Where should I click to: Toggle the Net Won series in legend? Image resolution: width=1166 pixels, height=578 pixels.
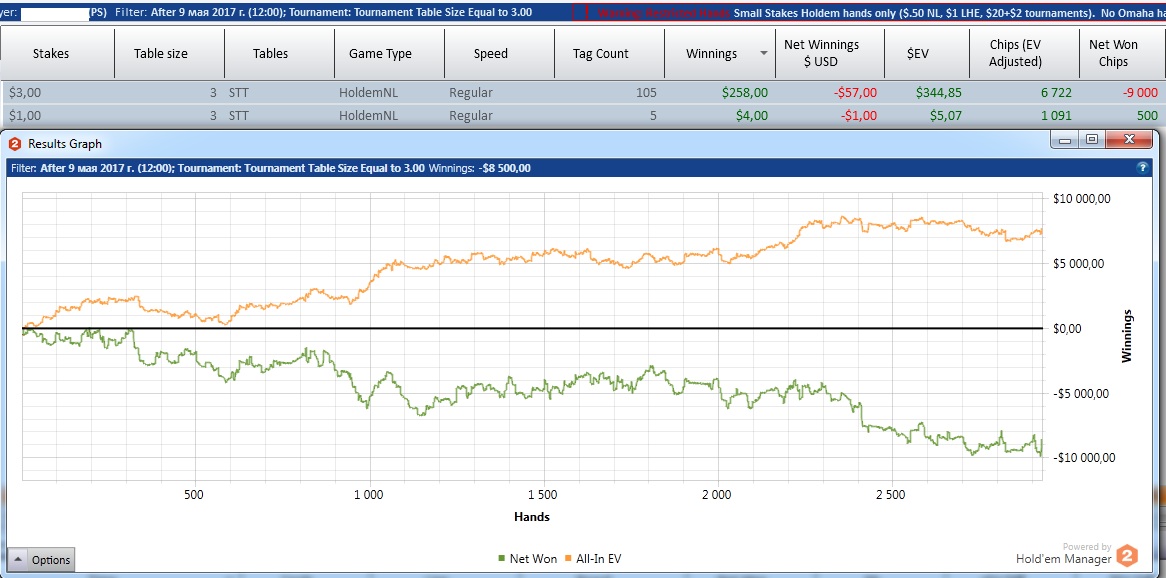pos(533,559)
